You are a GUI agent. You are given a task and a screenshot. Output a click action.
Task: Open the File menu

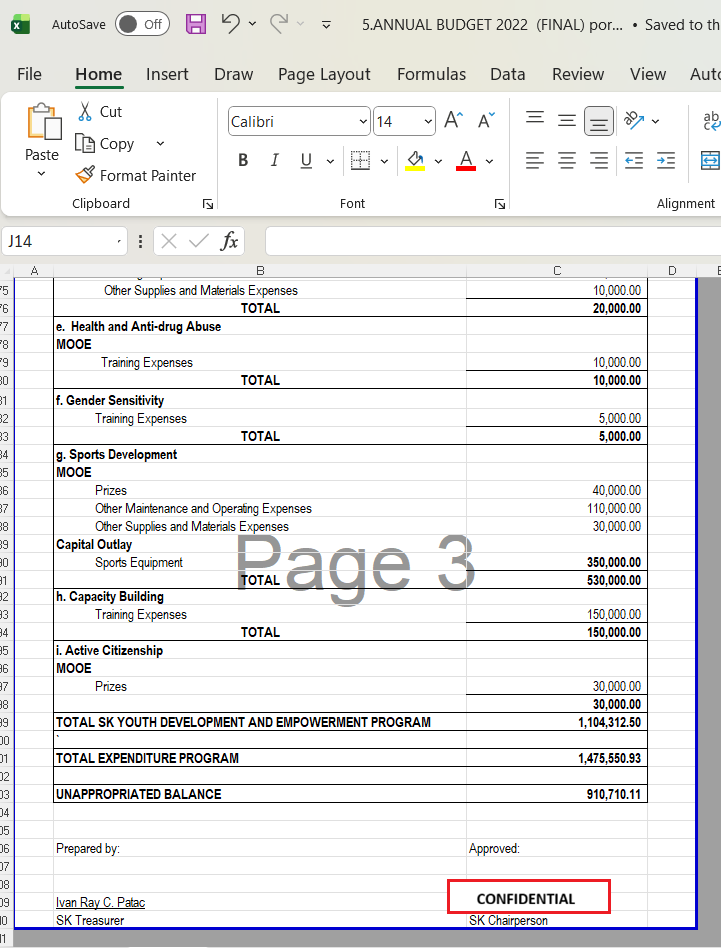pos(29,74)
